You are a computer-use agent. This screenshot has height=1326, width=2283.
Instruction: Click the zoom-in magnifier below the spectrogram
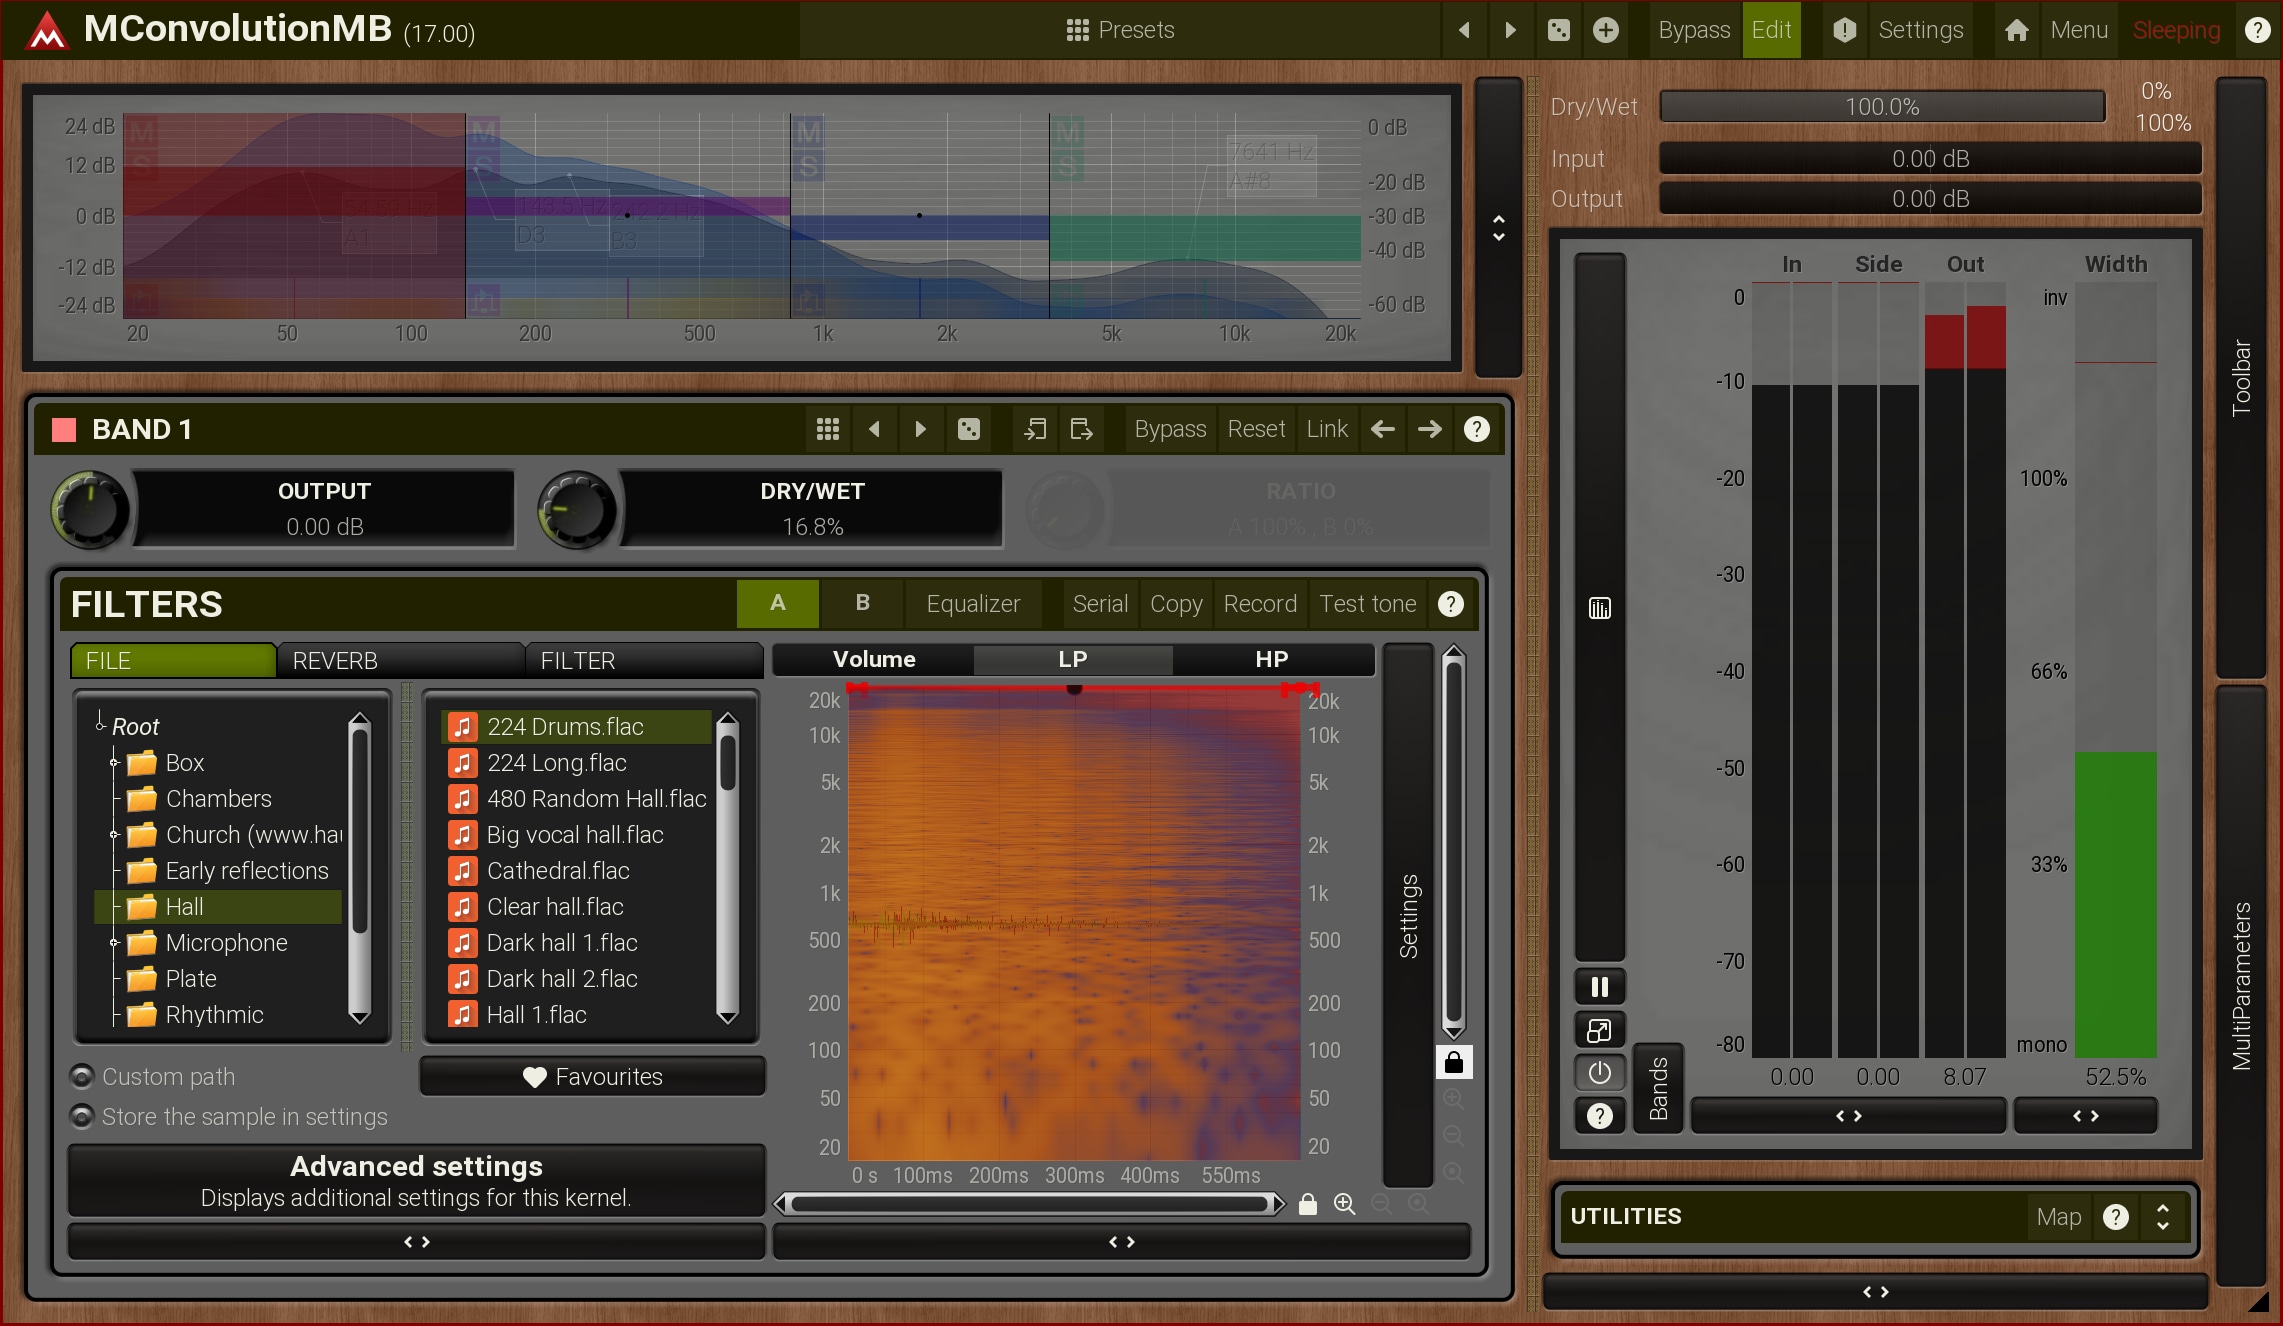1344,1204
